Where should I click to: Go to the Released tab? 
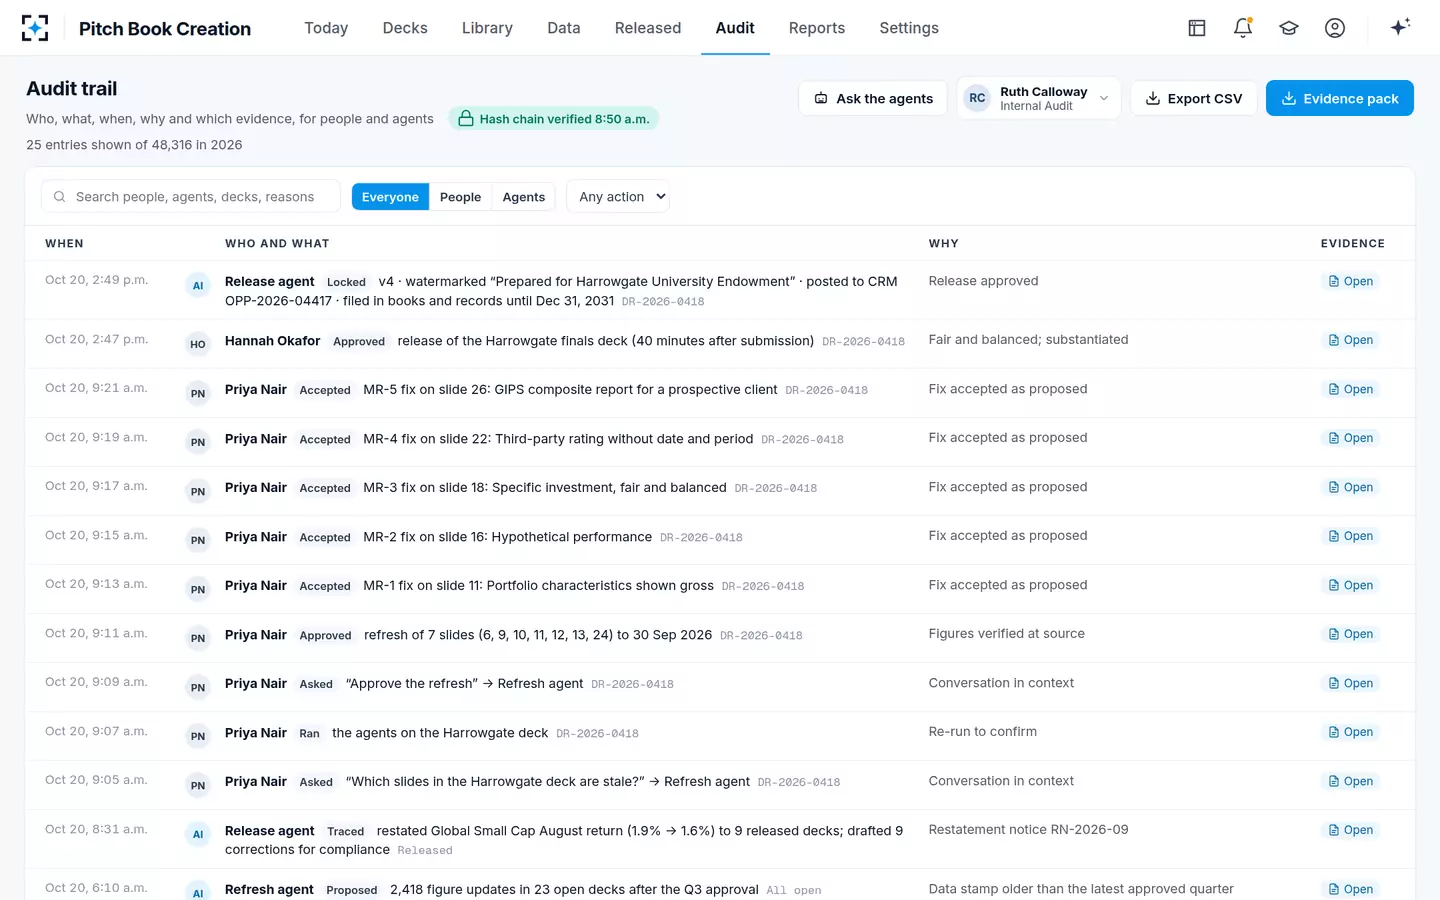pos(648,28)
